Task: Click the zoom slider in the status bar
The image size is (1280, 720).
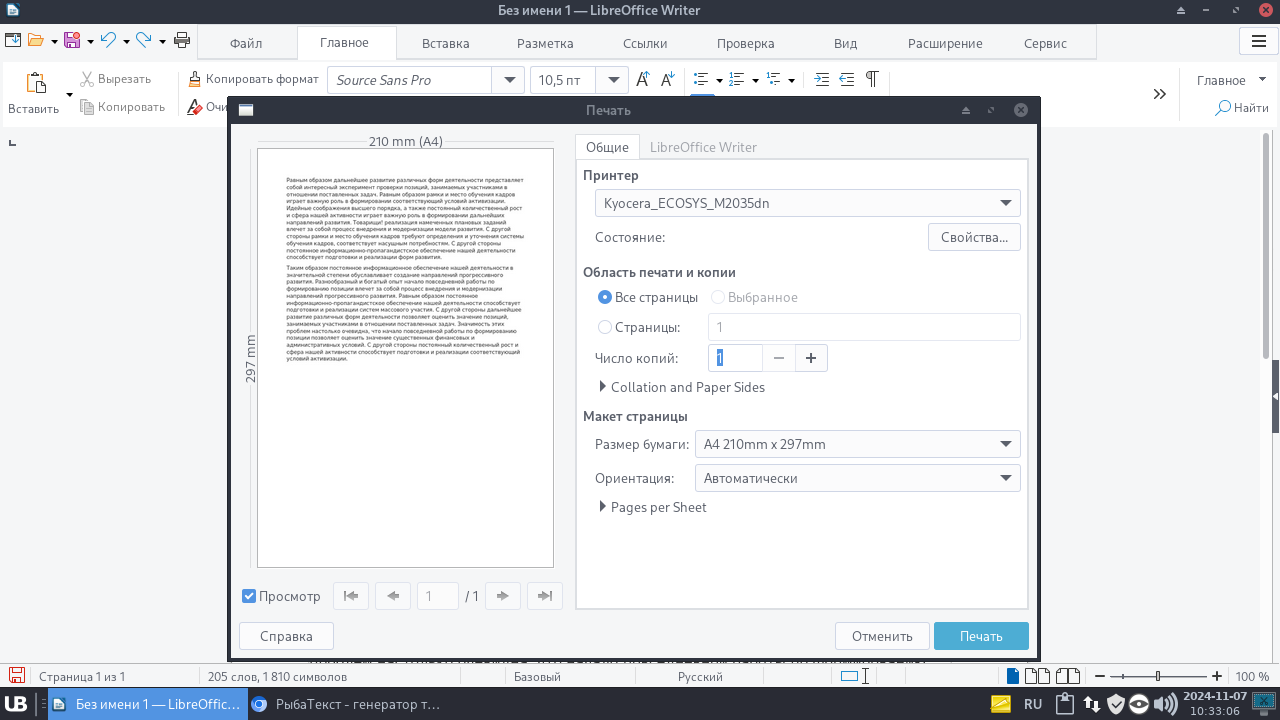Action: [1158, 676]
